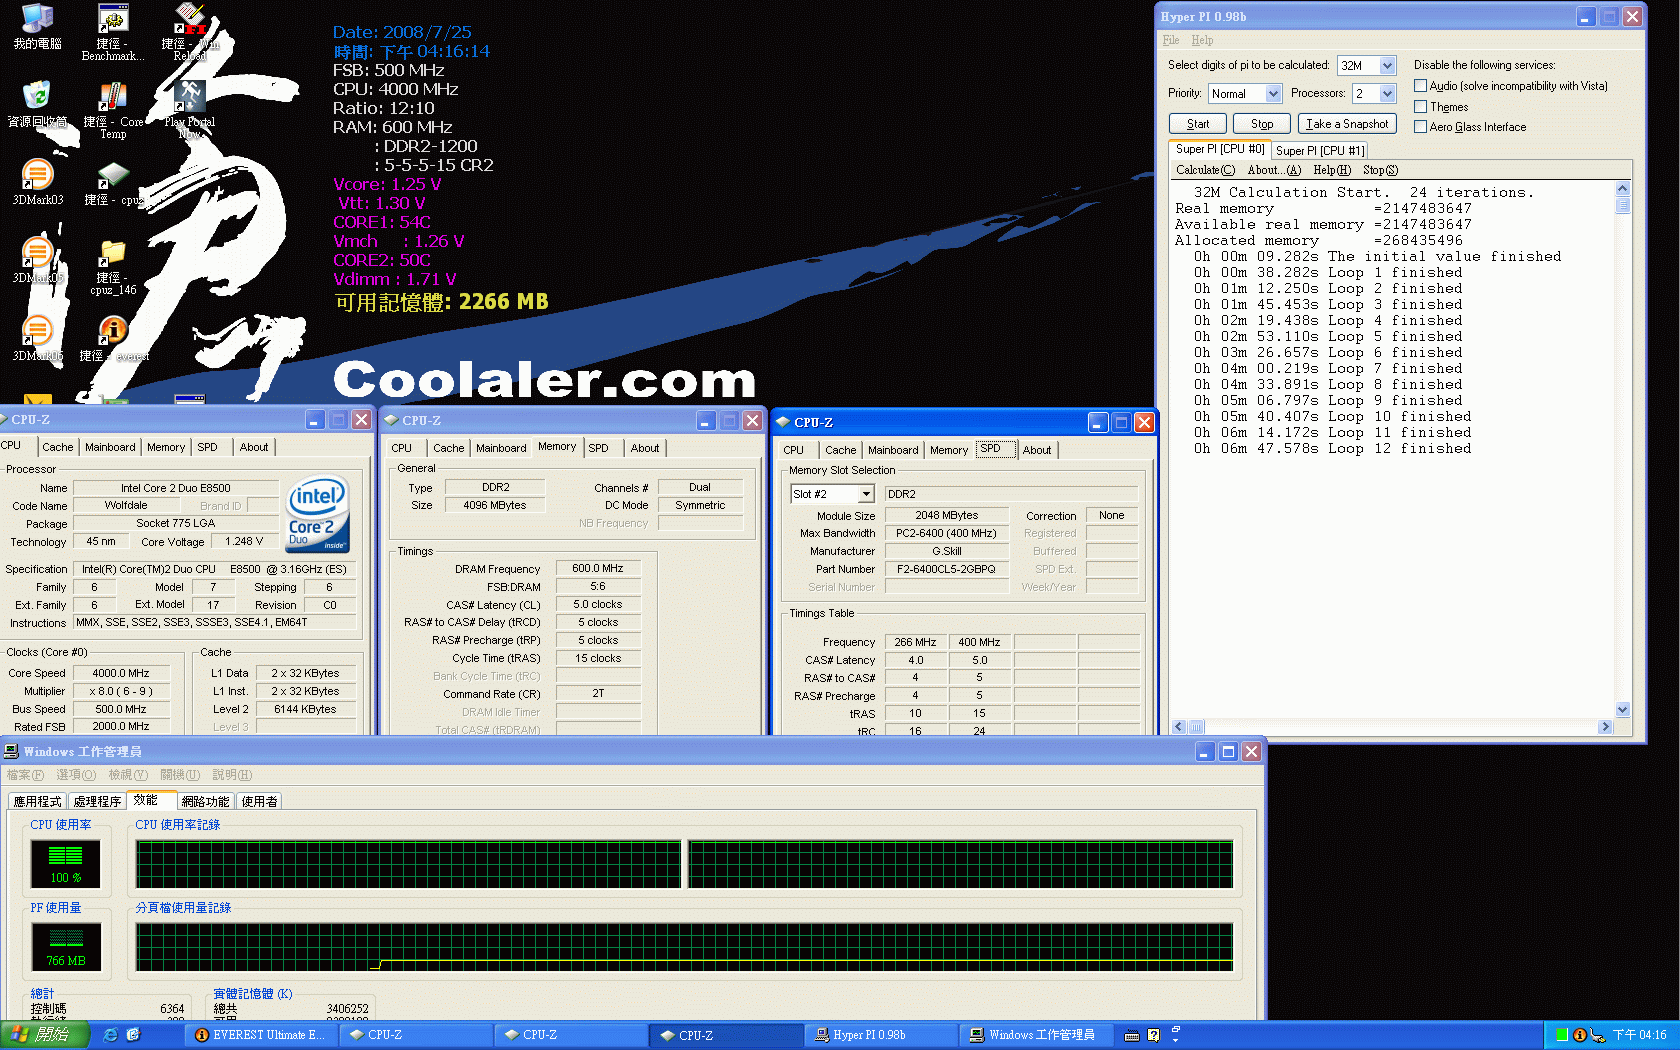Open the cpuz_146 folder shortcut
The width and height of the screenshot is (1680, 1050).
pos(113,266)
